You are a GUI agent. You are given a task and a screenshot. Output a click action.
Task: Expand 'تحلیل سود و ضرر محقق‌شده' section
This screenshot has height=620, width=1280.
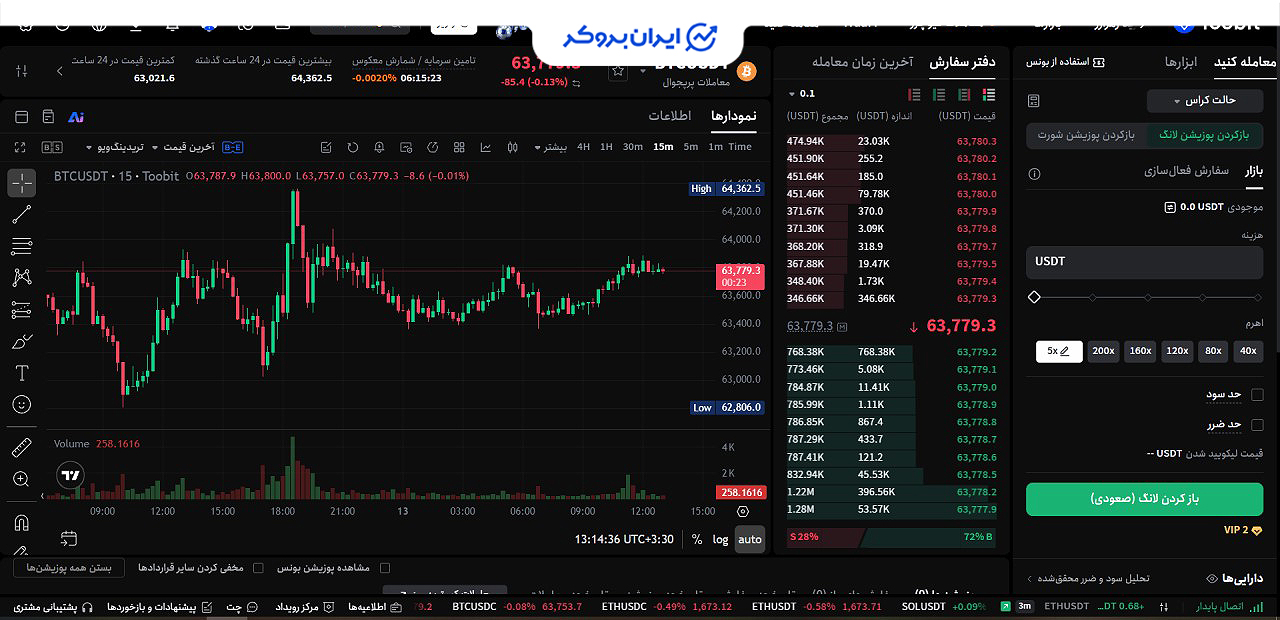click(1090, 578)
